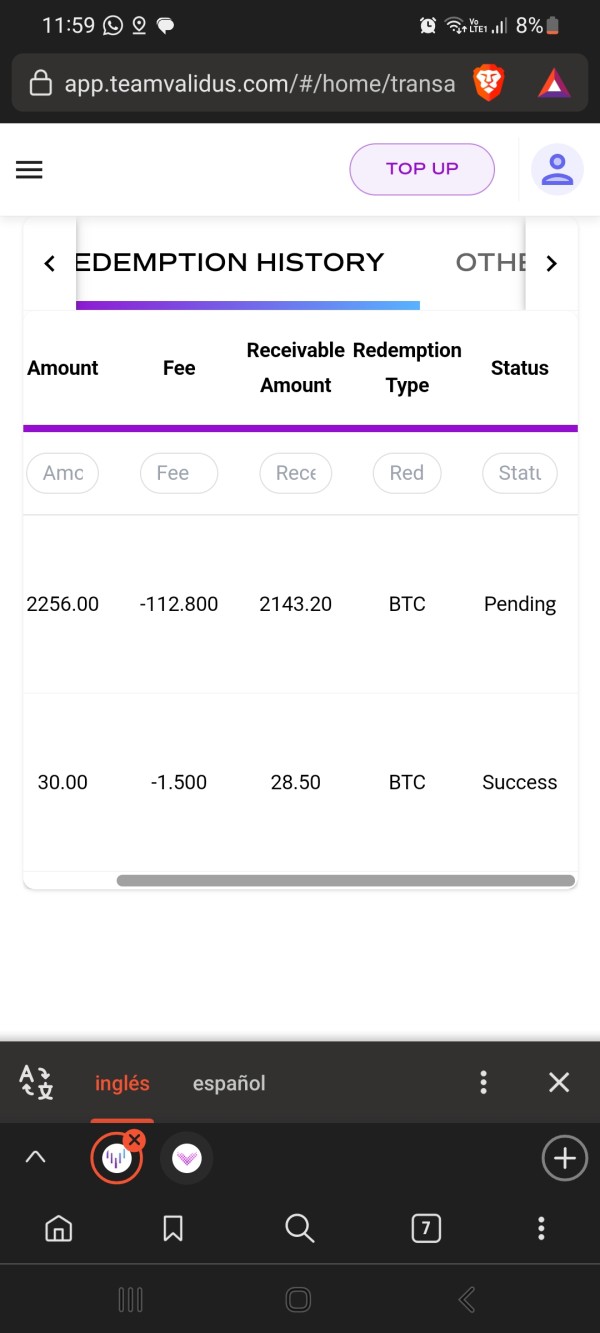Viewport: 600px width, 1333px height.
Task: Open the translate language icon
Action: click(36, 1082)
